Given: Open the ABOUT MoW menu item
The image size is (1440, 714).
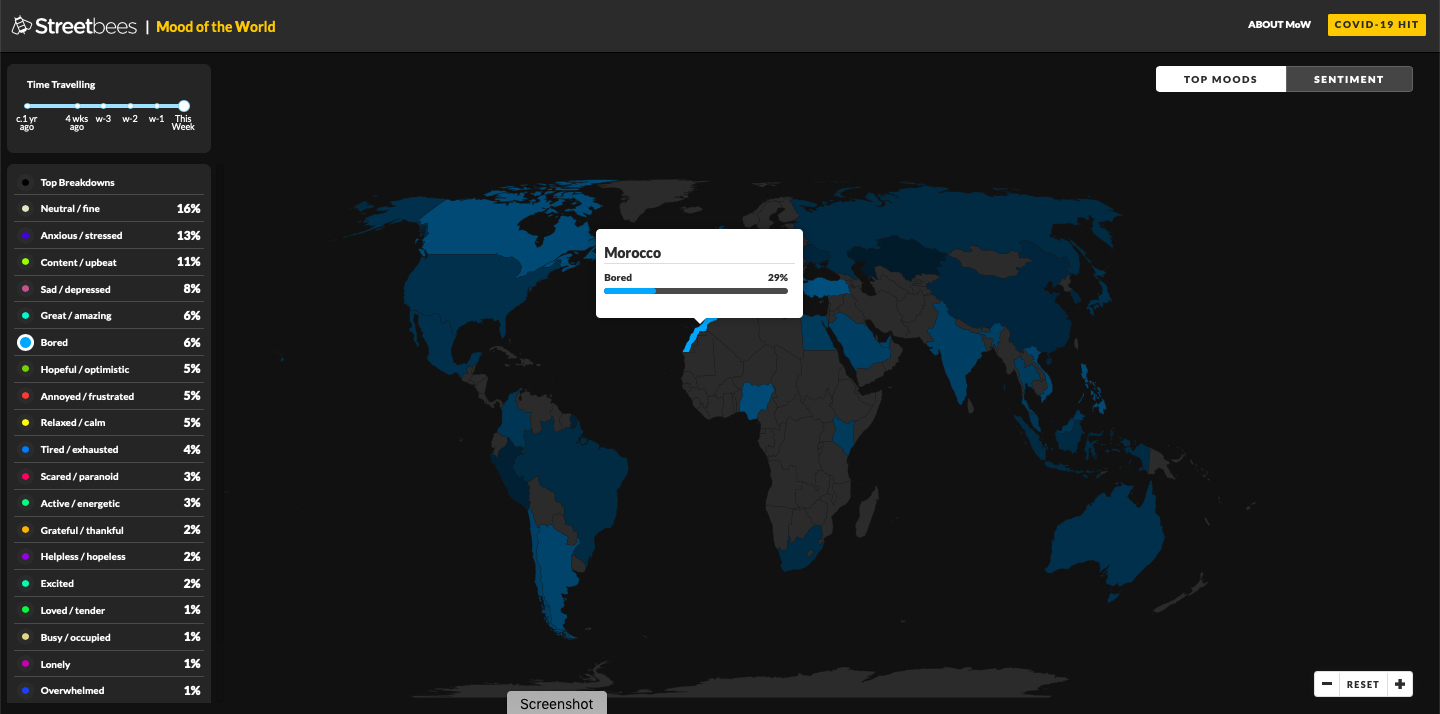Looking at the screenshot, I should point(1279,24).
